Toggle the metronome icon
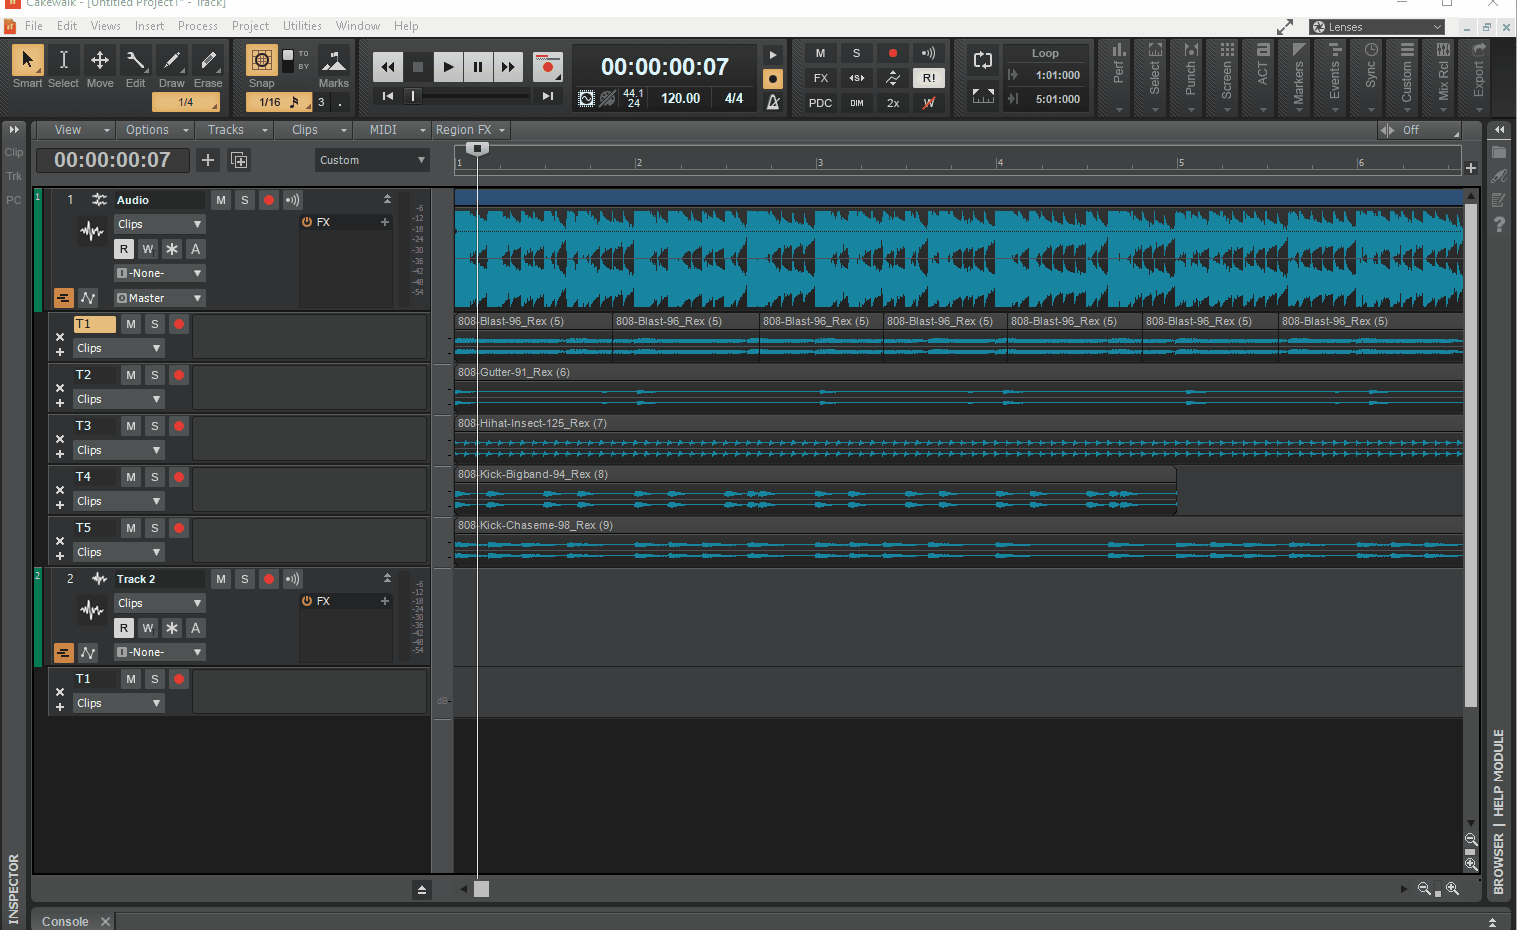Screen dimensions: 1517x930 773,102
